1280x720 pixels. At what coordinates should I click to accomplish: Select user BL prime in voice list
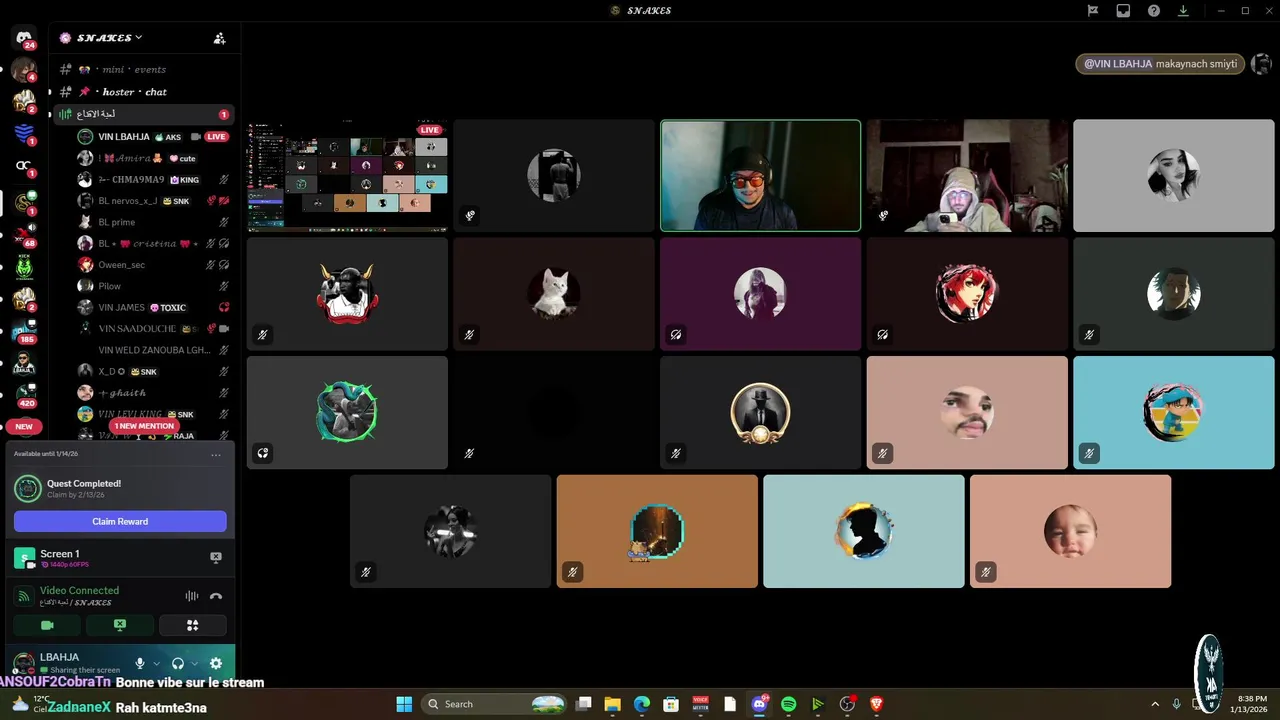(x=154, y=222)
